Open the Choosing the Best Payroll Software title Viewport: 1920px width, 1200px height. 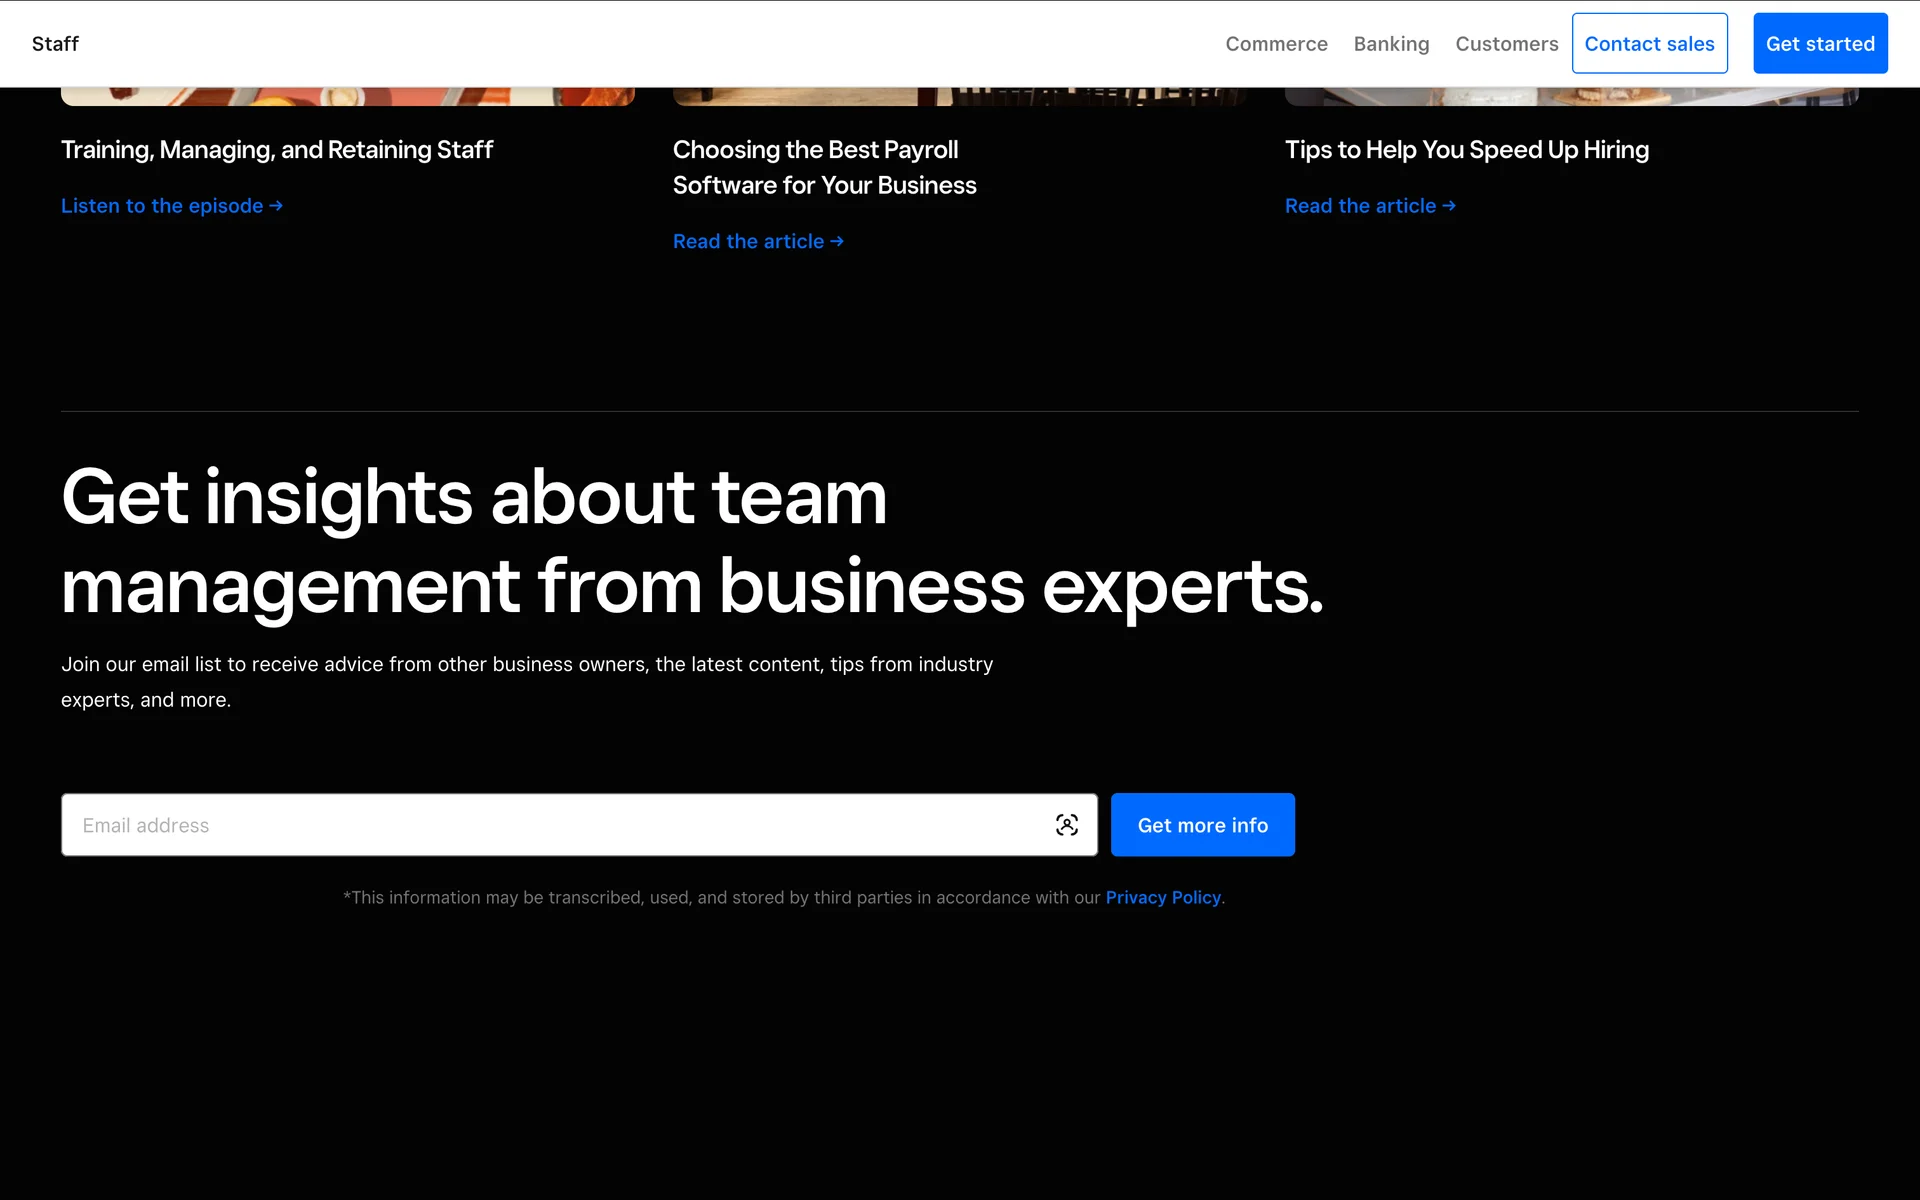coord(824,168)
